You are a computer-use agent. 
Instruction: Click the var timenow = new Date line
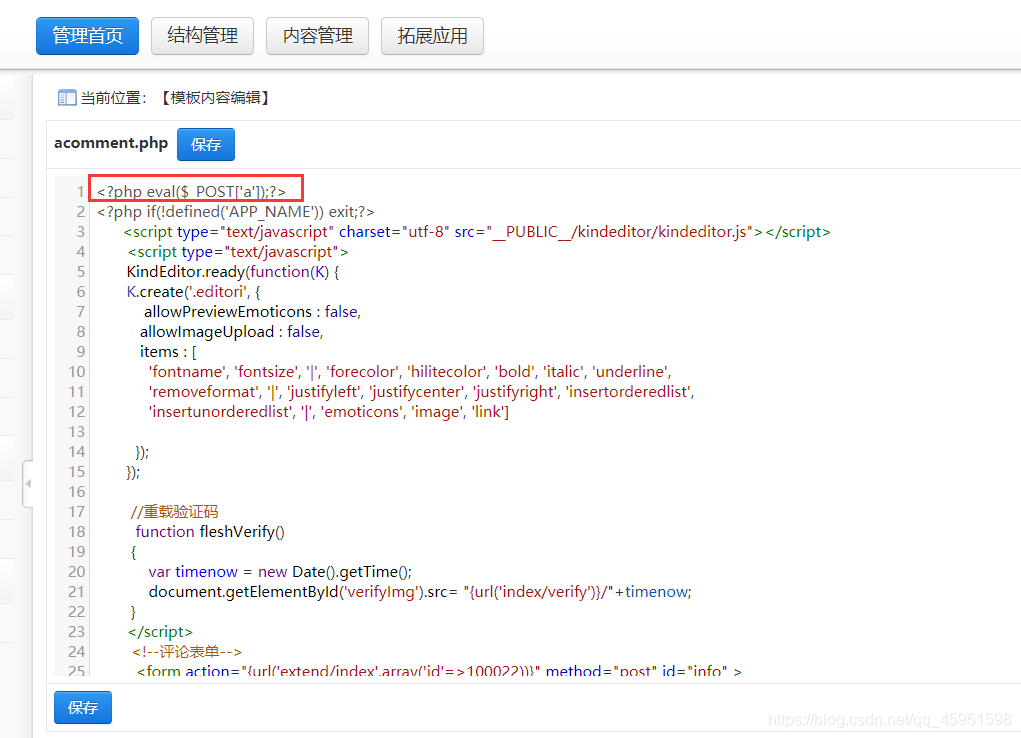280,572
